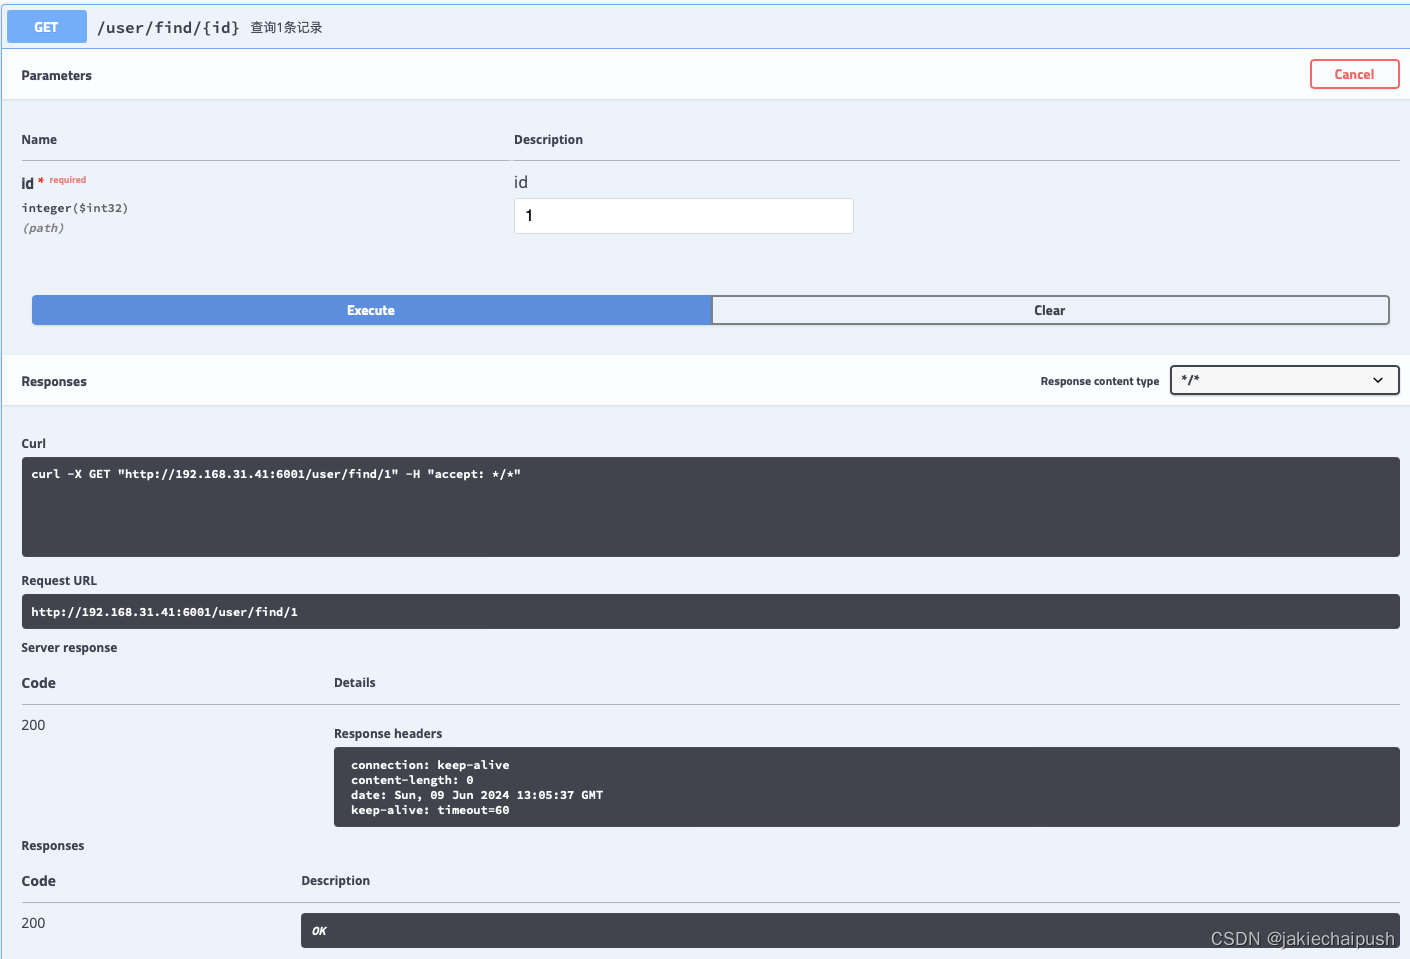
Task: Select the response headers code block
Action: click(x=866, y=787)
